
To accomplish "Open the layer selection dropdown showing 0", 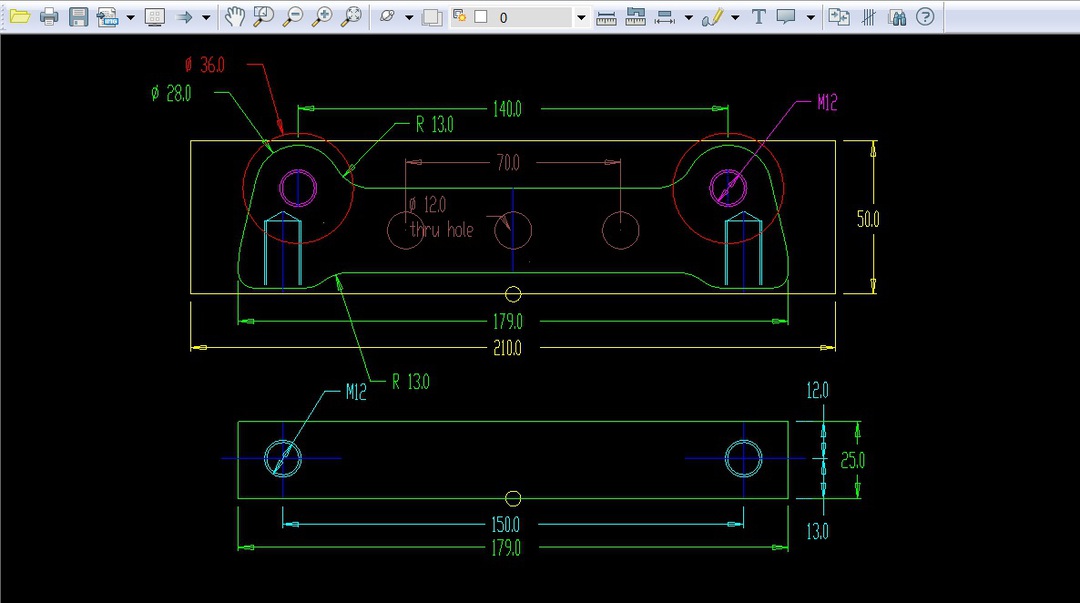I will pyautogui.click(x=578, y=17).
